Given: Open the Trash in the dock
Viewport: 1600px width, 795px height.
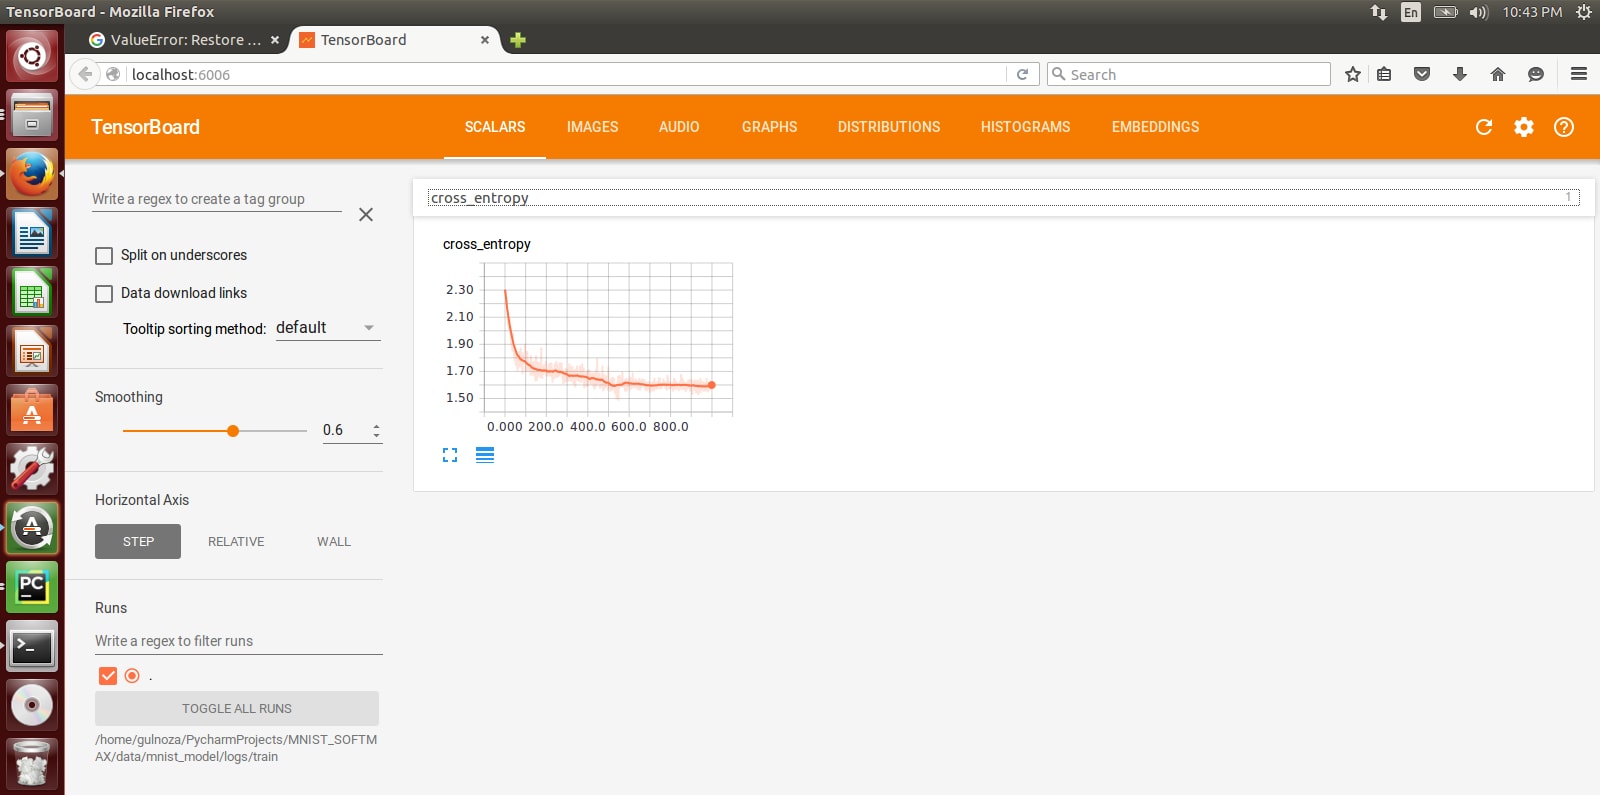Looking at the screenshot, I should point(32,764).
